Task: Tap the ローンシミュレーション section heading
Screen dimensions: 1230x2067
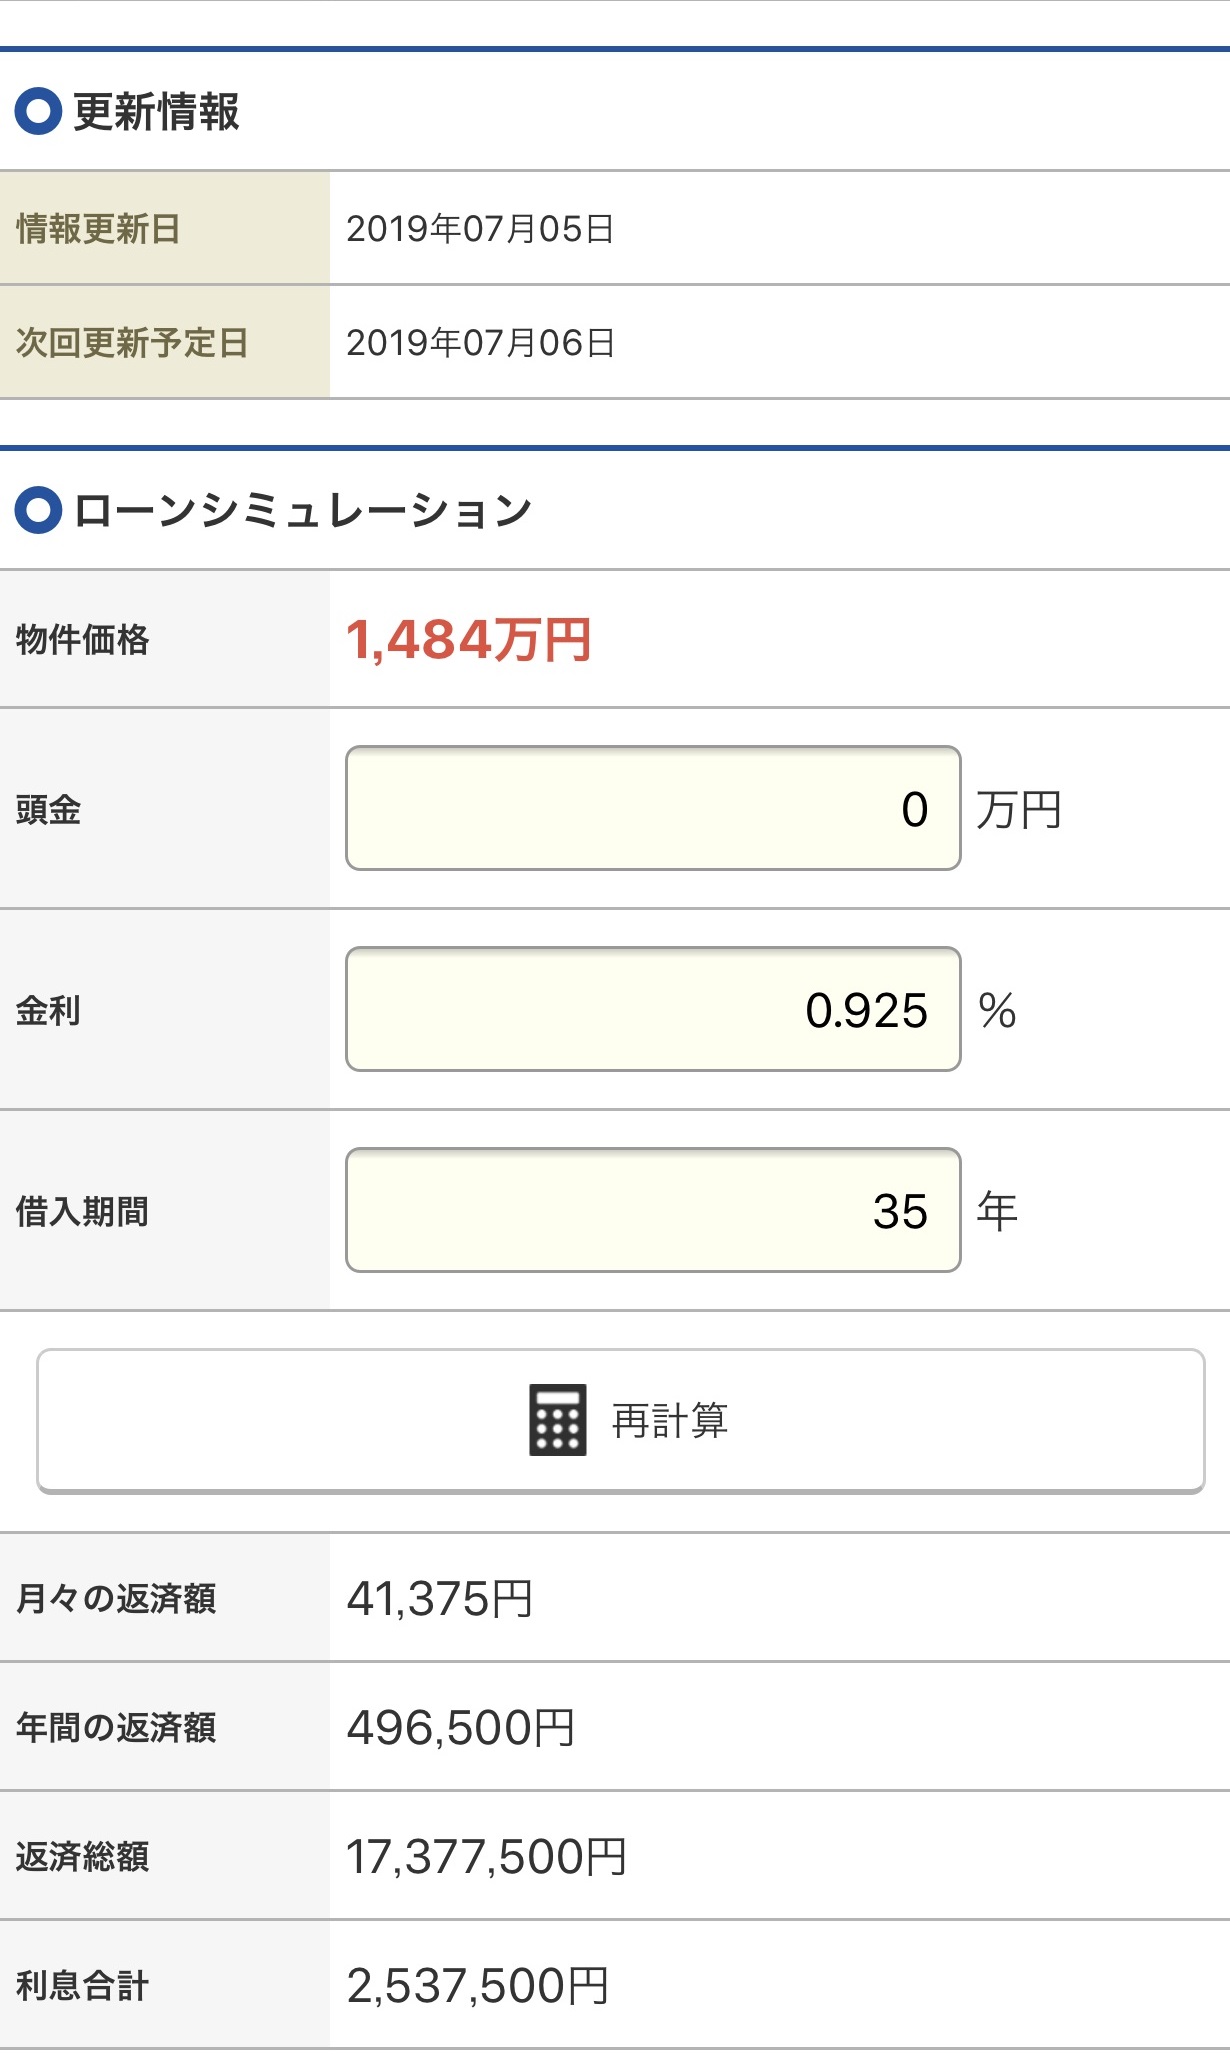Action: point(302,510)
